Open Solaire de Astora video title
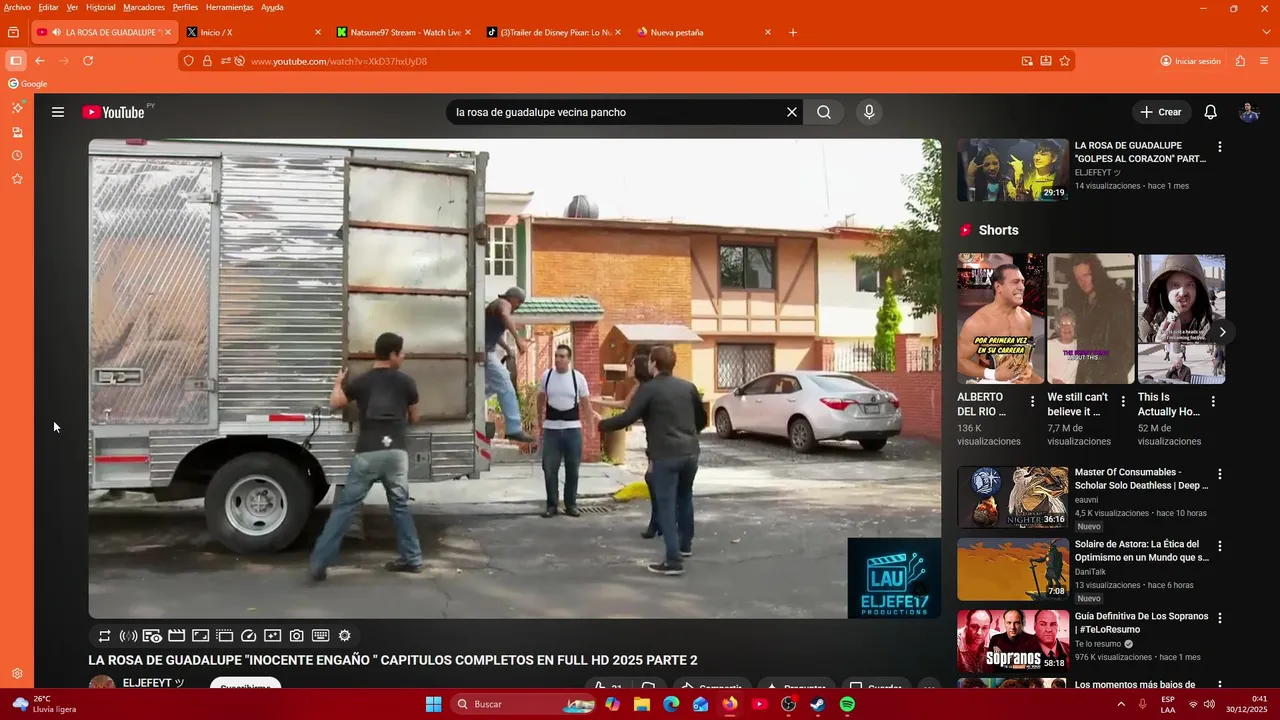Screen dimensions: 1280x720 pos(1142,551)
